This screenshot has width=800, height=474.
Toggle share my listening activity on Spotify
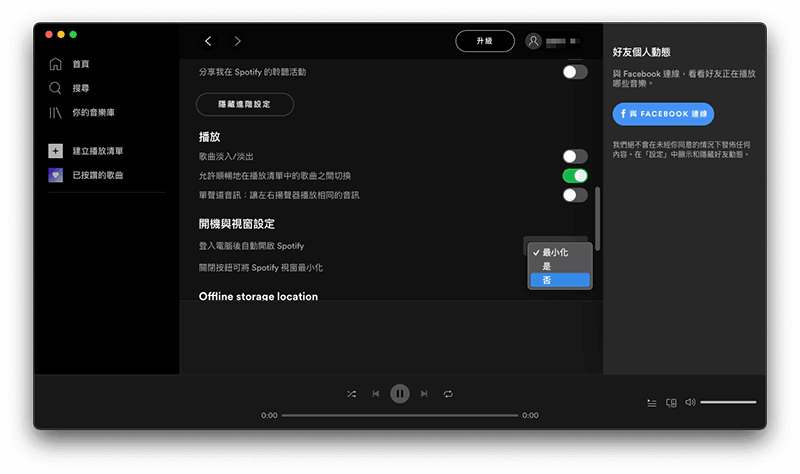click(575, 72)
